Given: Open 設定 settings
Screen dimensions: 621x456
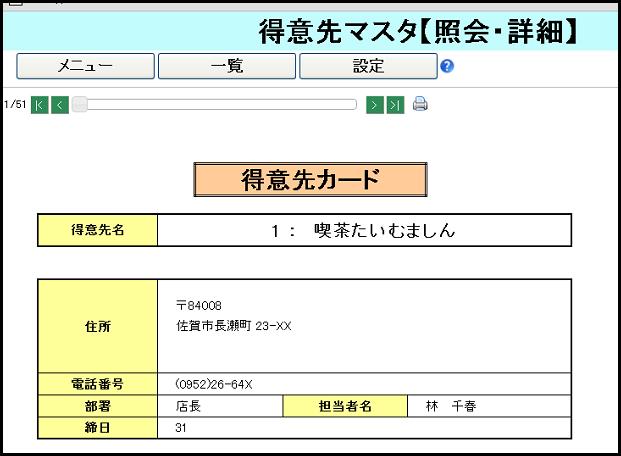Looking at the screenshot, I should (368, 67).
